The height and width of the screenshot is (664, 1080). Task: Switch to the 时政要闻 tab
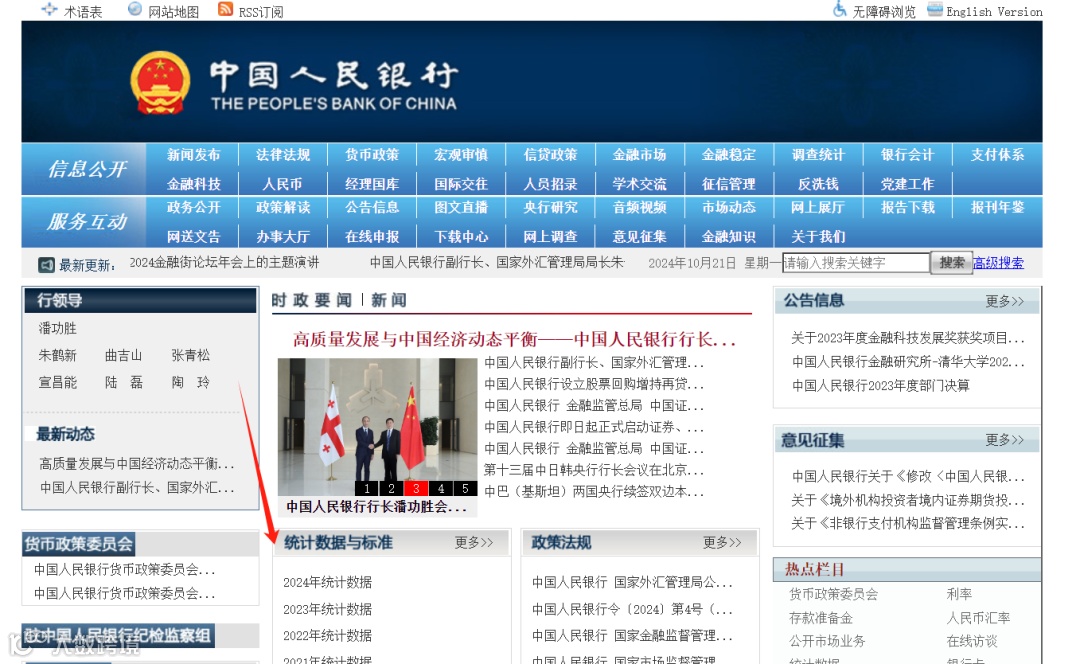pos(311,300)
